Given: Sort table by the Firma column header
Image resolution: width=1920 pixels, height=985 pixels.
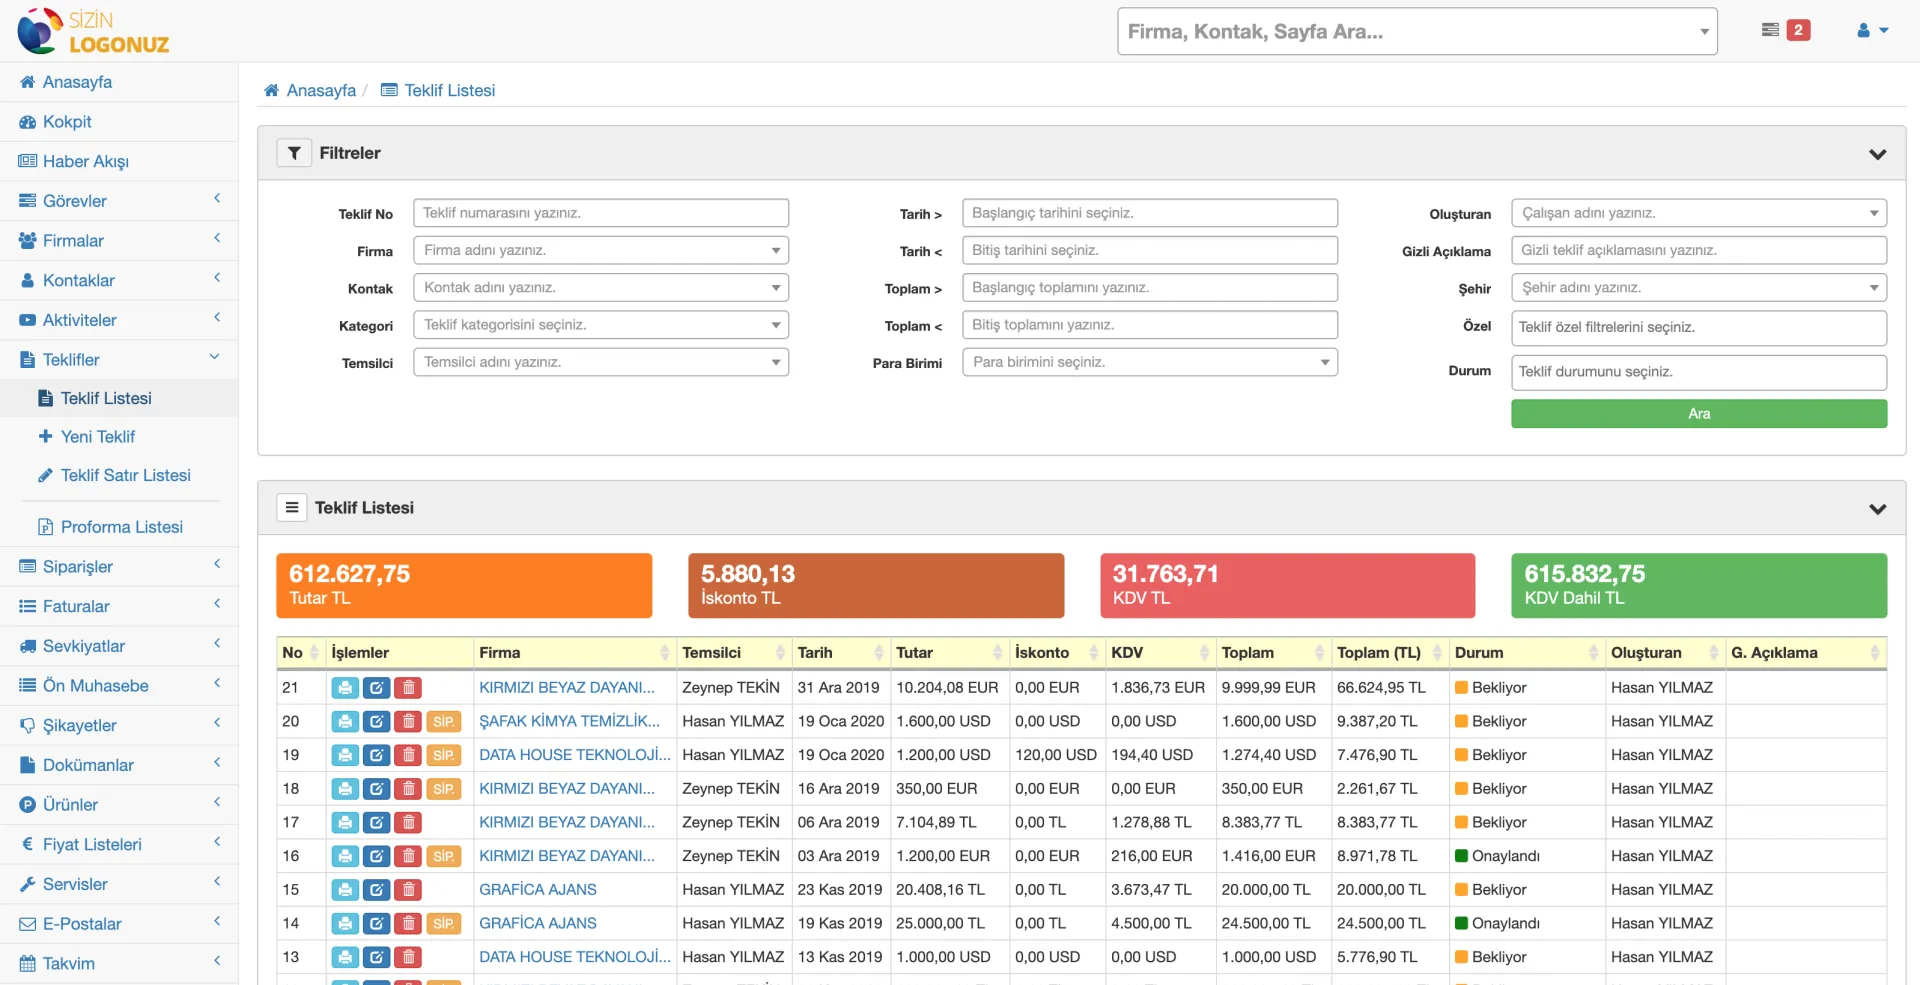Looking at the screenshot, I should click(x=574, y=653).
